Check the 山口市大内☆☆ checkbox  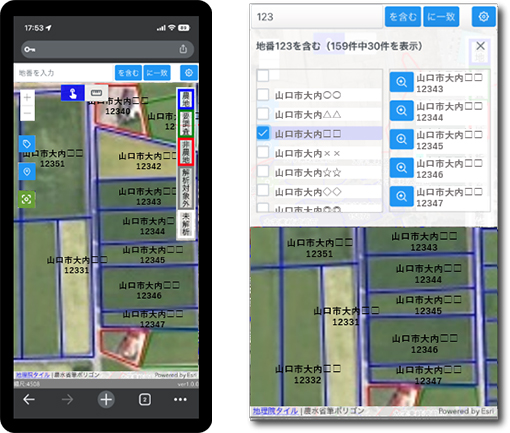click(x=263, y=172)
